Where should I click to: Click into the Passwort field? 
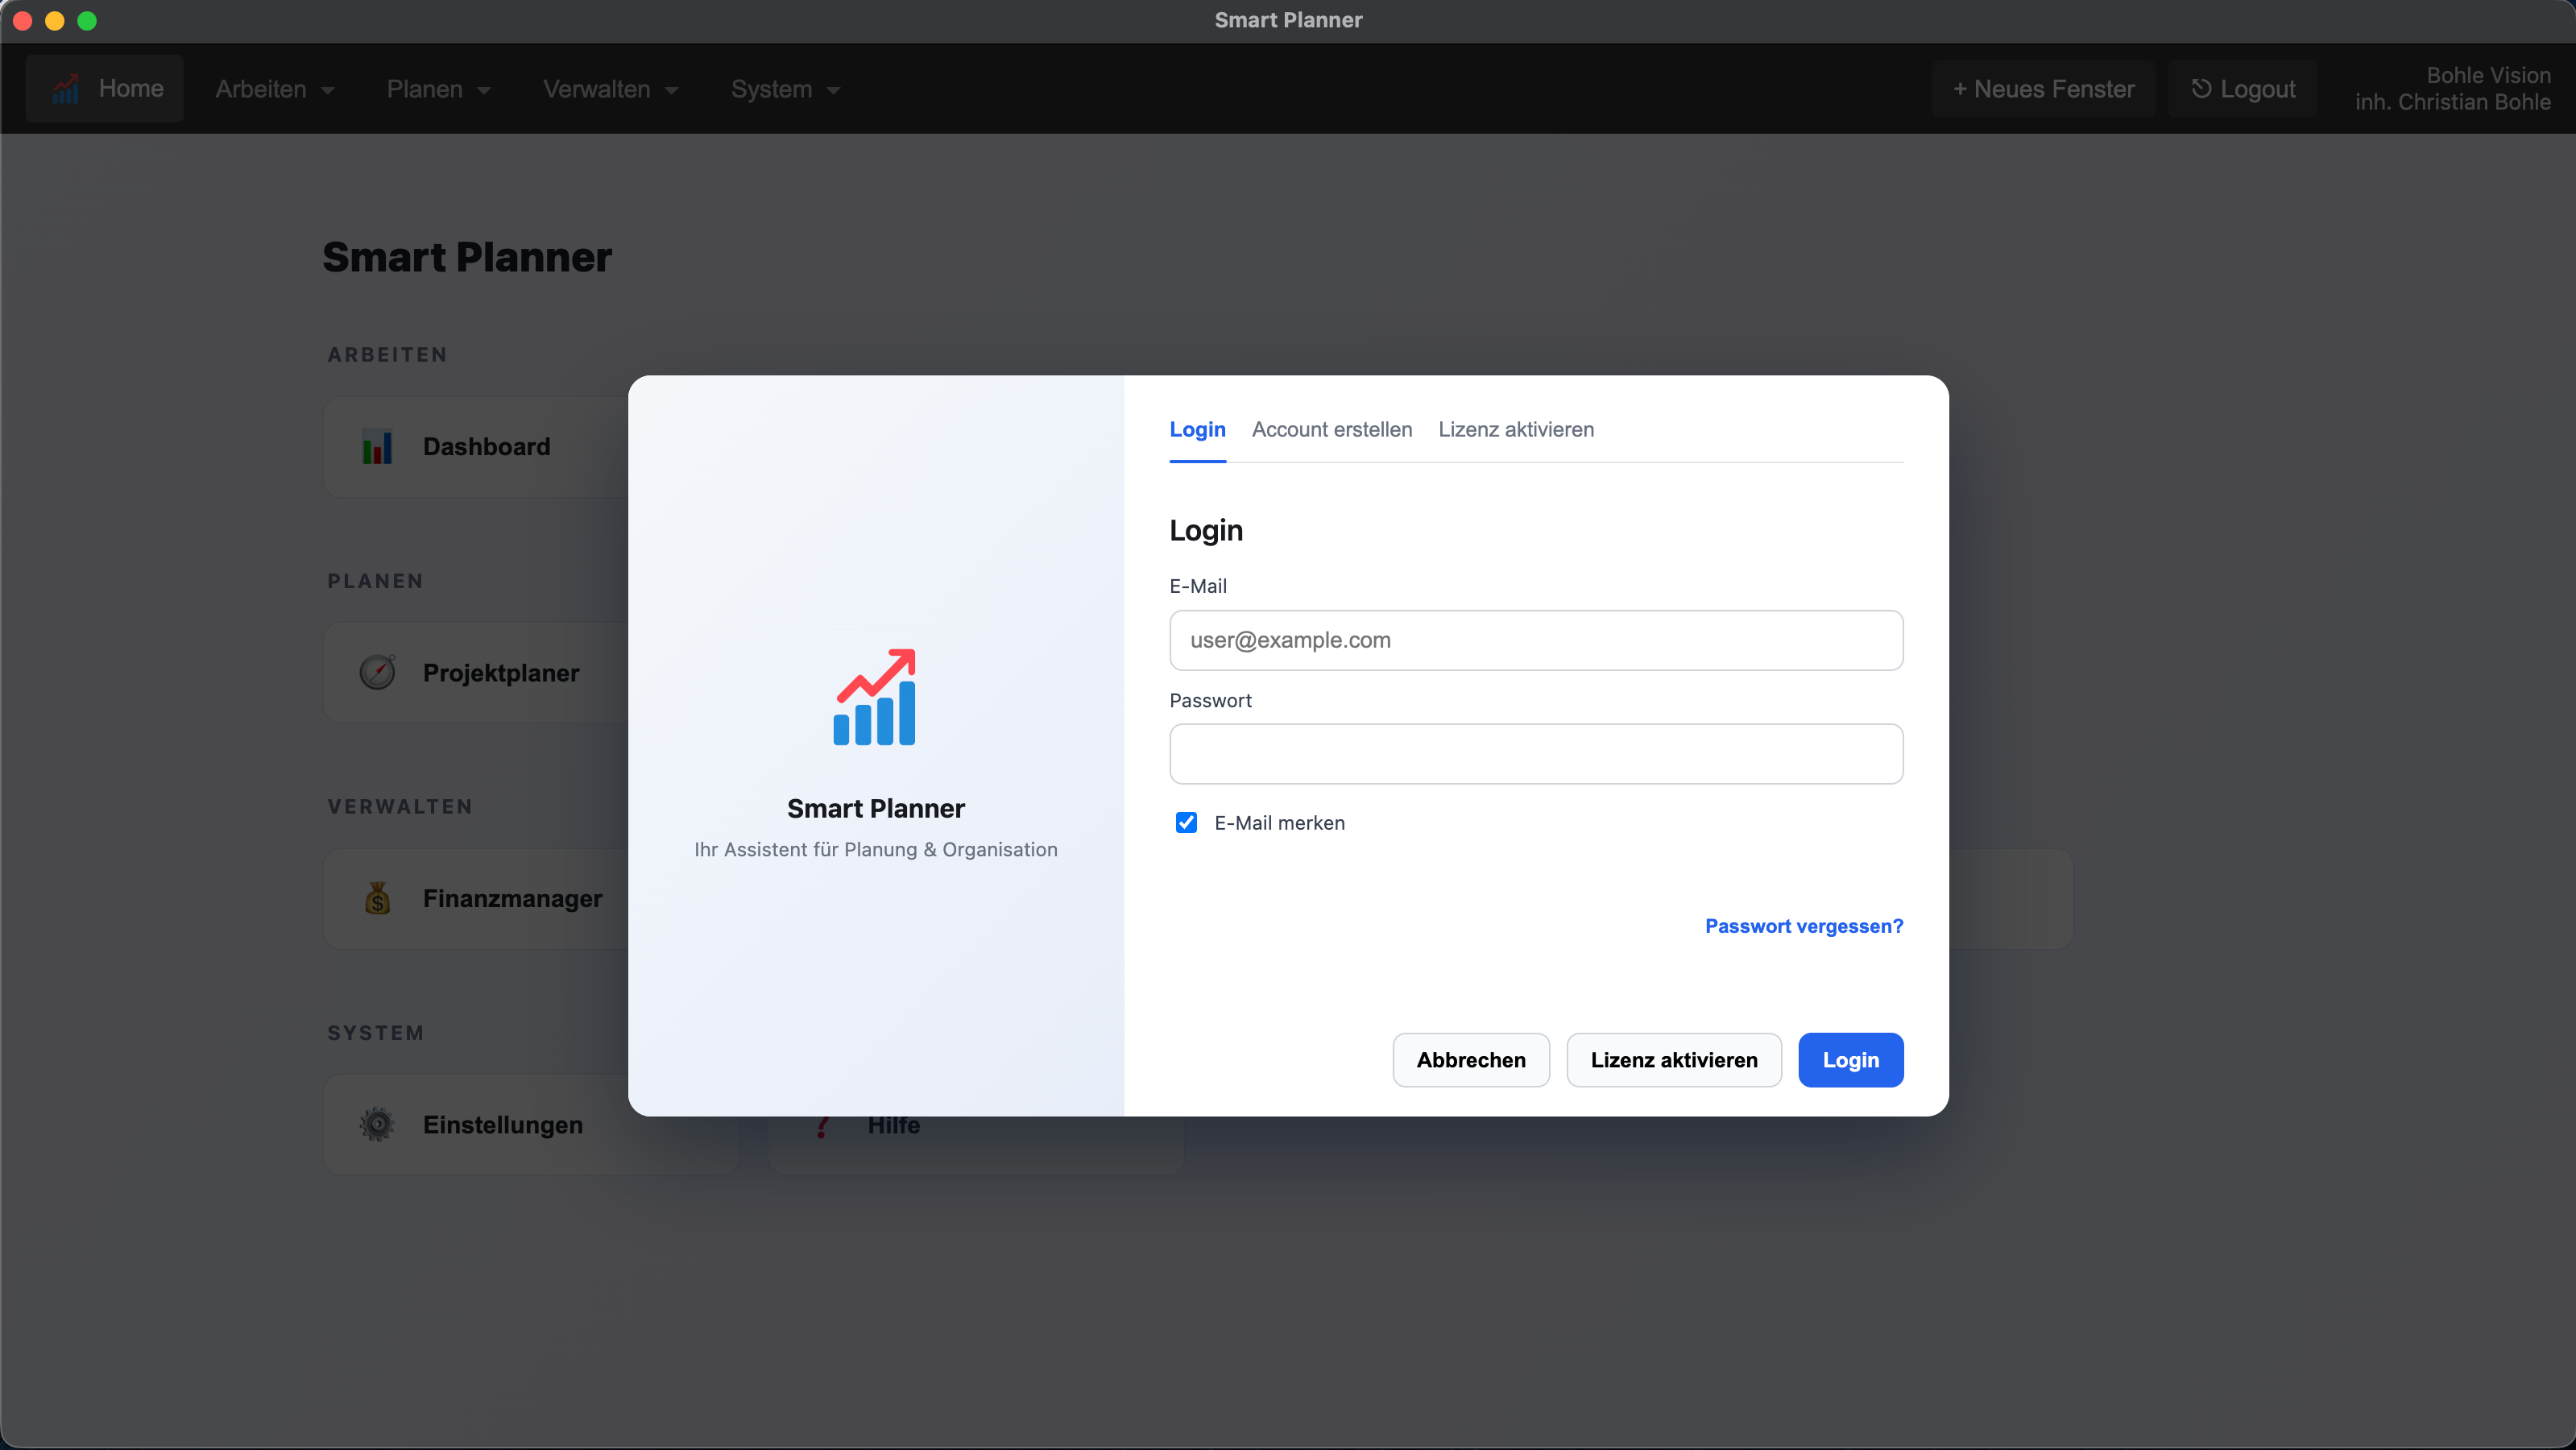pyautogui.click(x=1535, y=754)
